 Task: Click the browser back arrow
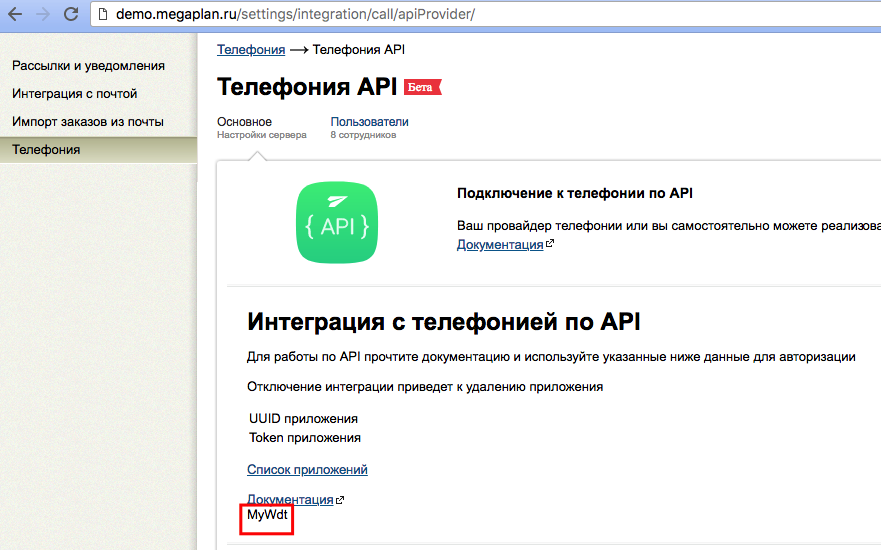click(16, 15)
